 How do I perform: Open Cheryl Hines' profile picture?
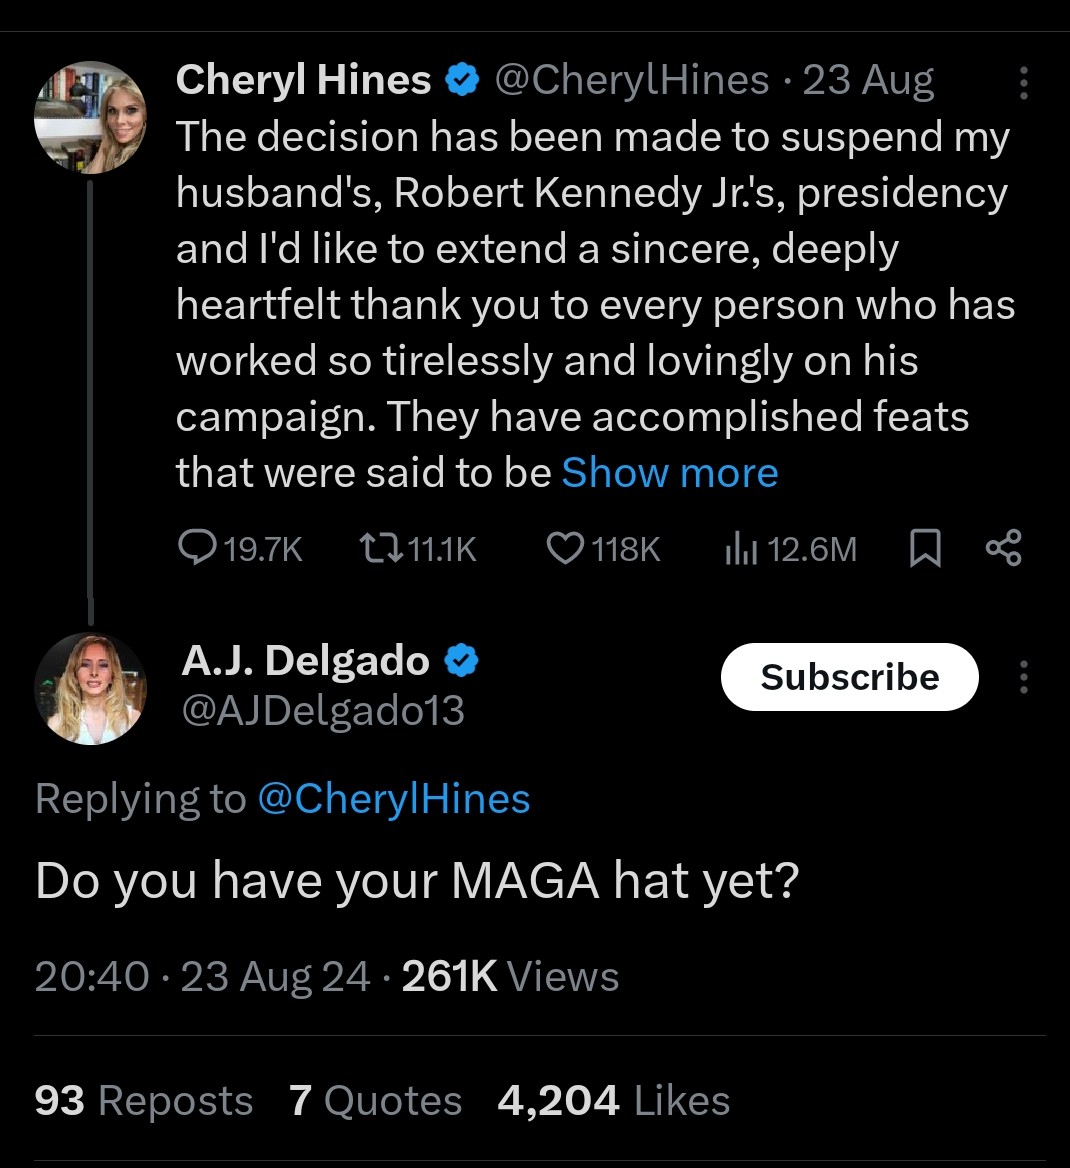(90, 117)
